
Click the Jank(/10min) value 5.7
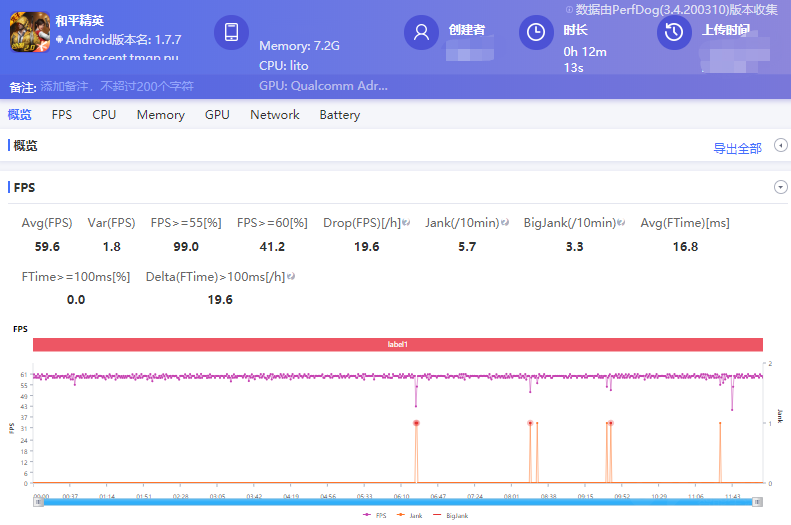click(467, 247)
